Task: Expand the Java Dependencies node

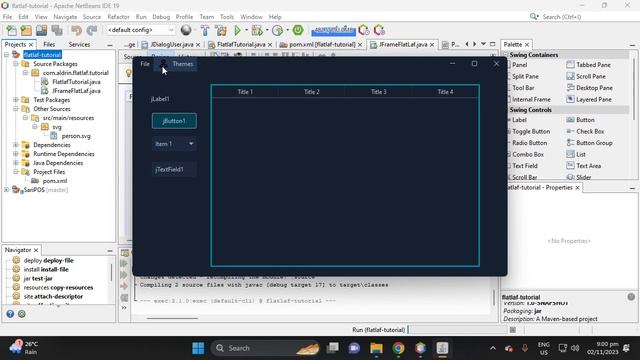Action: pos(16,163)
